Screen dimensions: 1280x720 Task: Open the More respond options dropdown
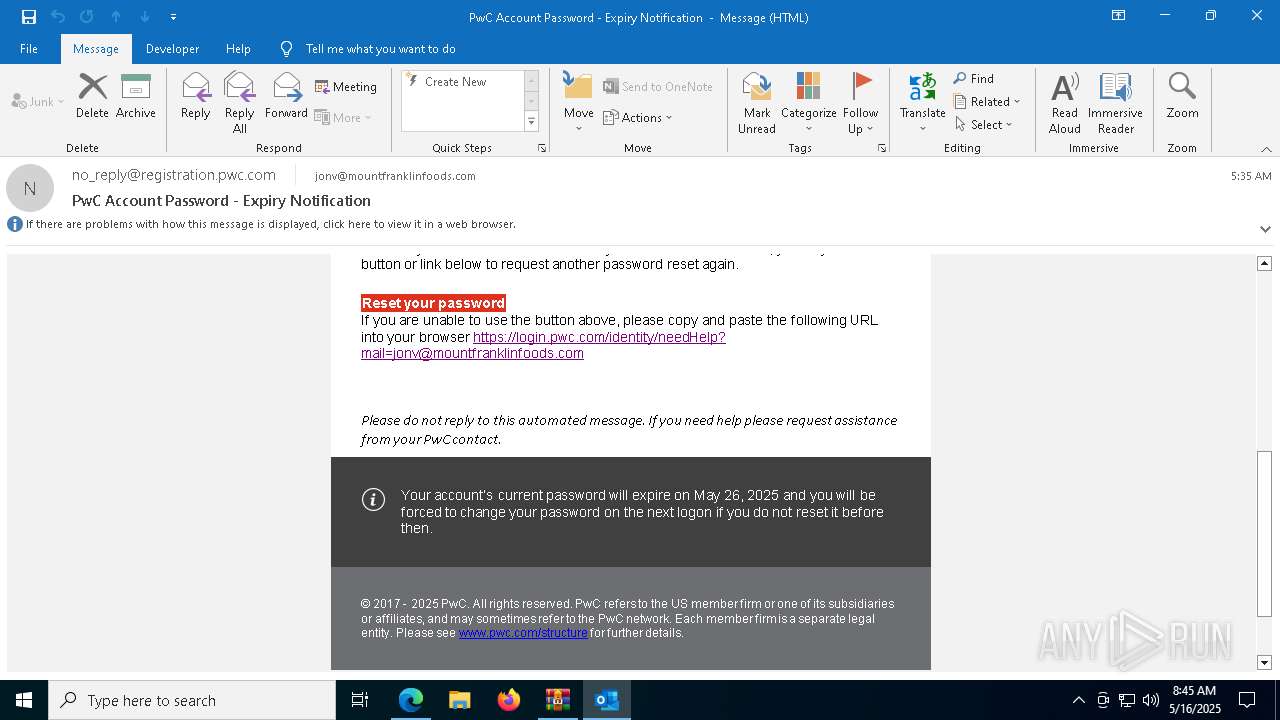pos(343,117)
